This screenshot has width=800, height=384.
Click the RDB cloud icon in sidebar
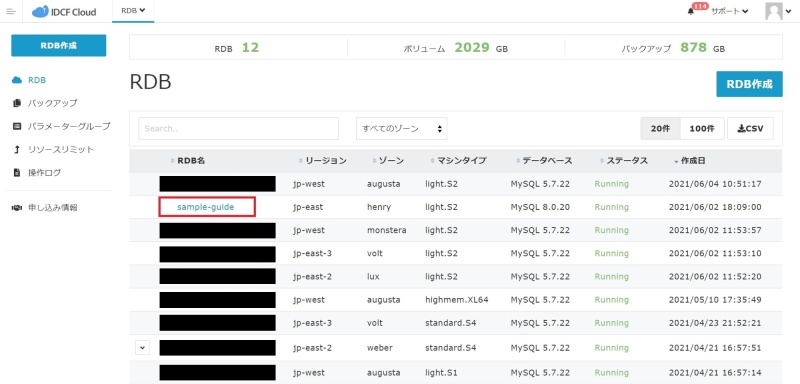16,80
